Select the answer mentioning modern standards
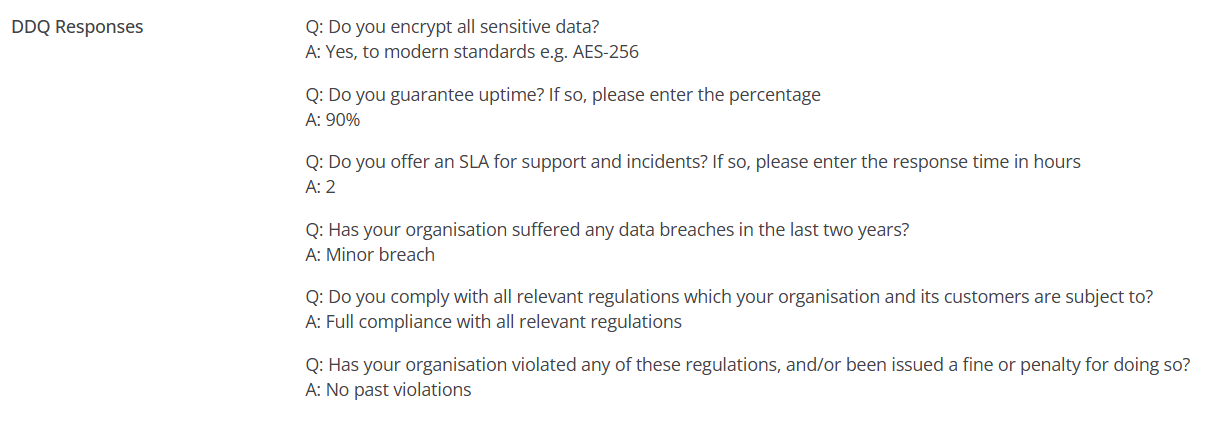 click(471, 52)
